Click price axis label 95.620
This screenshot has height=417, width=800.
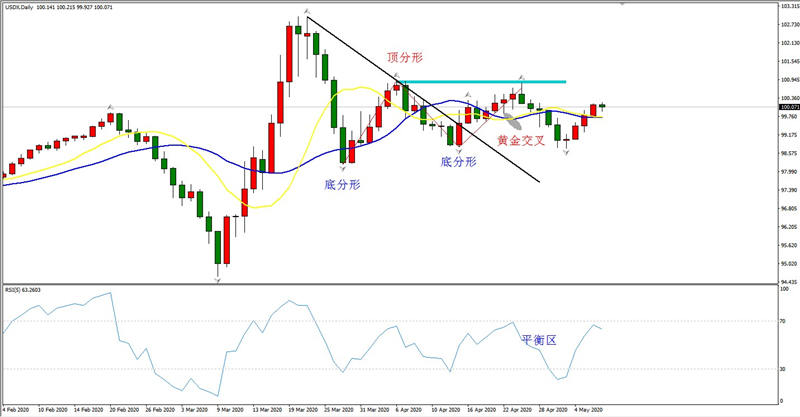788,245
